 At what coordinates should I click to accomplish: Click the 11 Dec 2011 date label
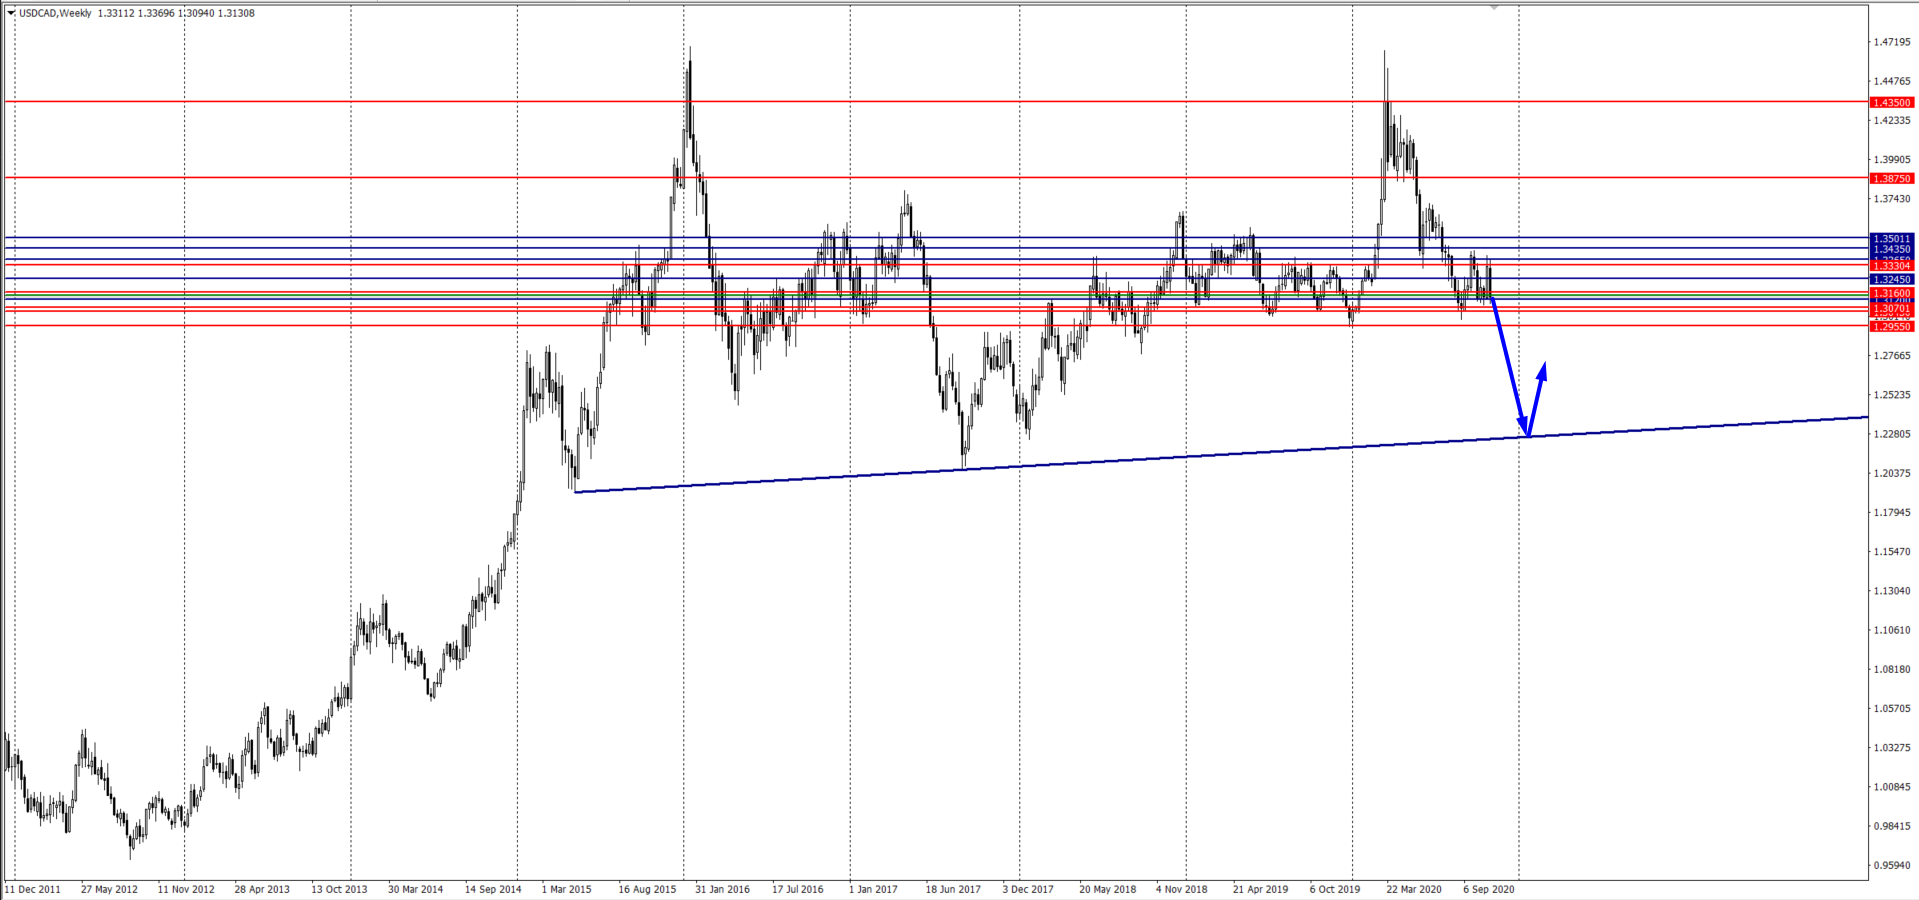tap(33, 889)
